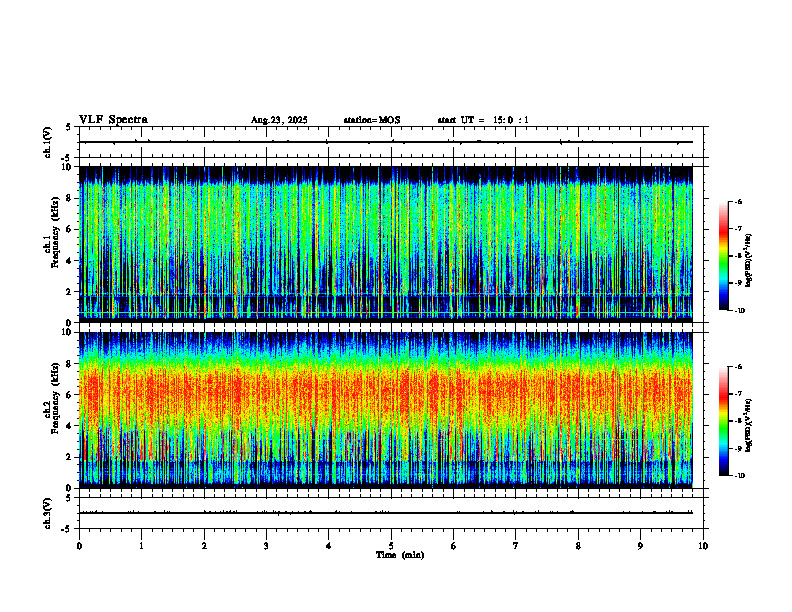Click the ch.1 color scale unit label
This screenshot has height=612, width=792.
749,261
